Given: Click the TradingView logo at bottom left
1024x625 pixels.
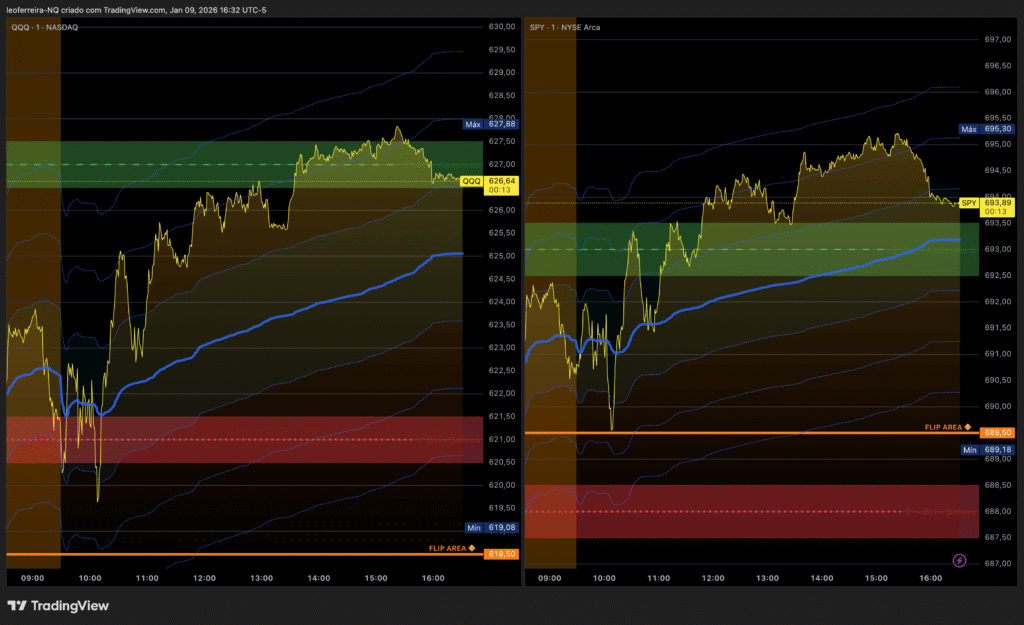Looking at the screenshot, I should click(58, 605).
